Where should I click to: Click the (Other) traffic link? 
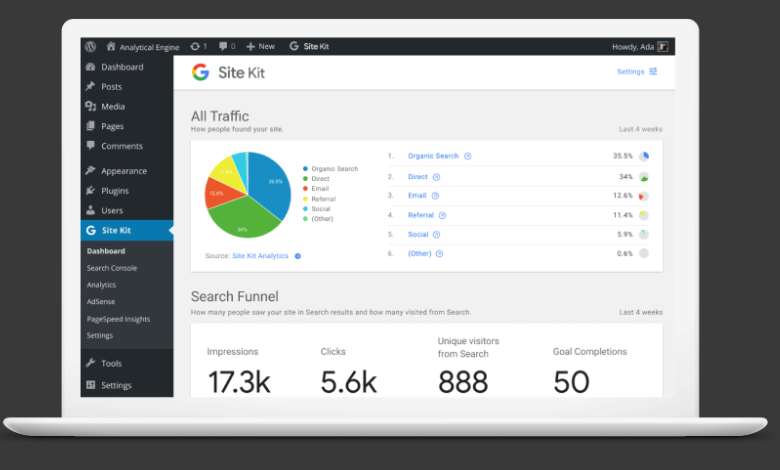tap(419, 254)
